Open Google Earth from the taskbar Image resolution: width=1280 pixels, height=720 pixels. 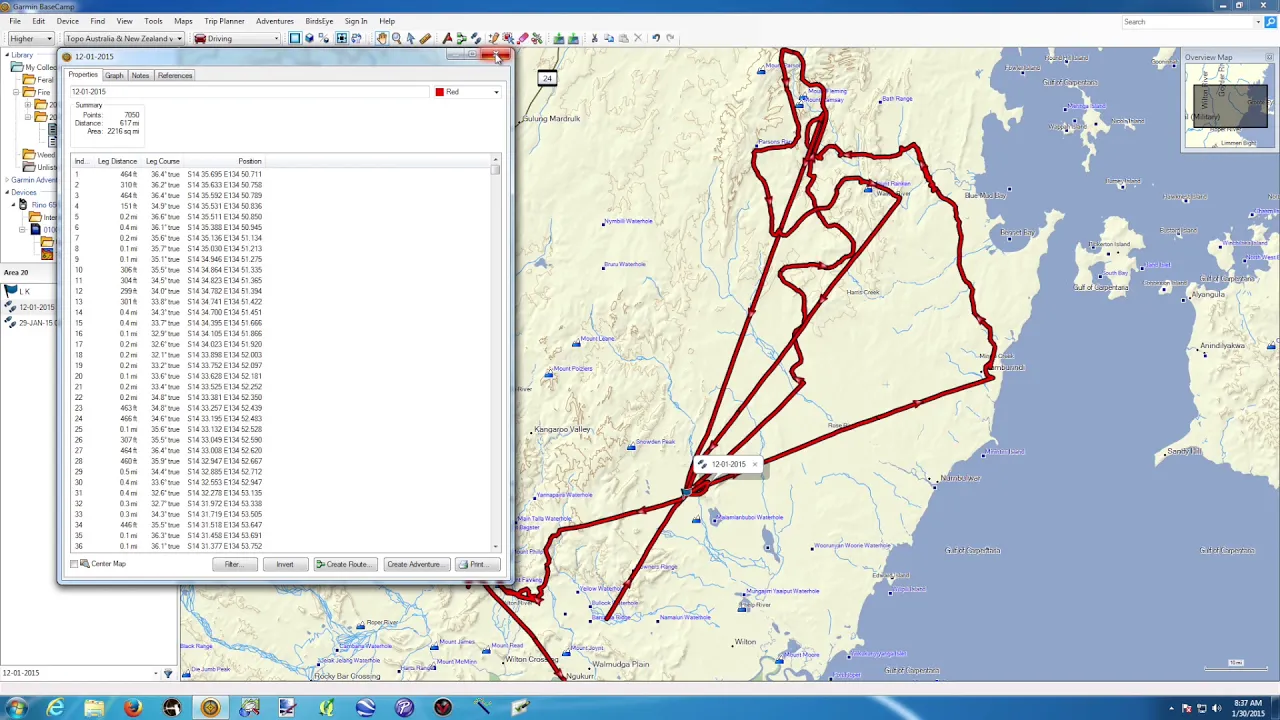coord(365,708)
